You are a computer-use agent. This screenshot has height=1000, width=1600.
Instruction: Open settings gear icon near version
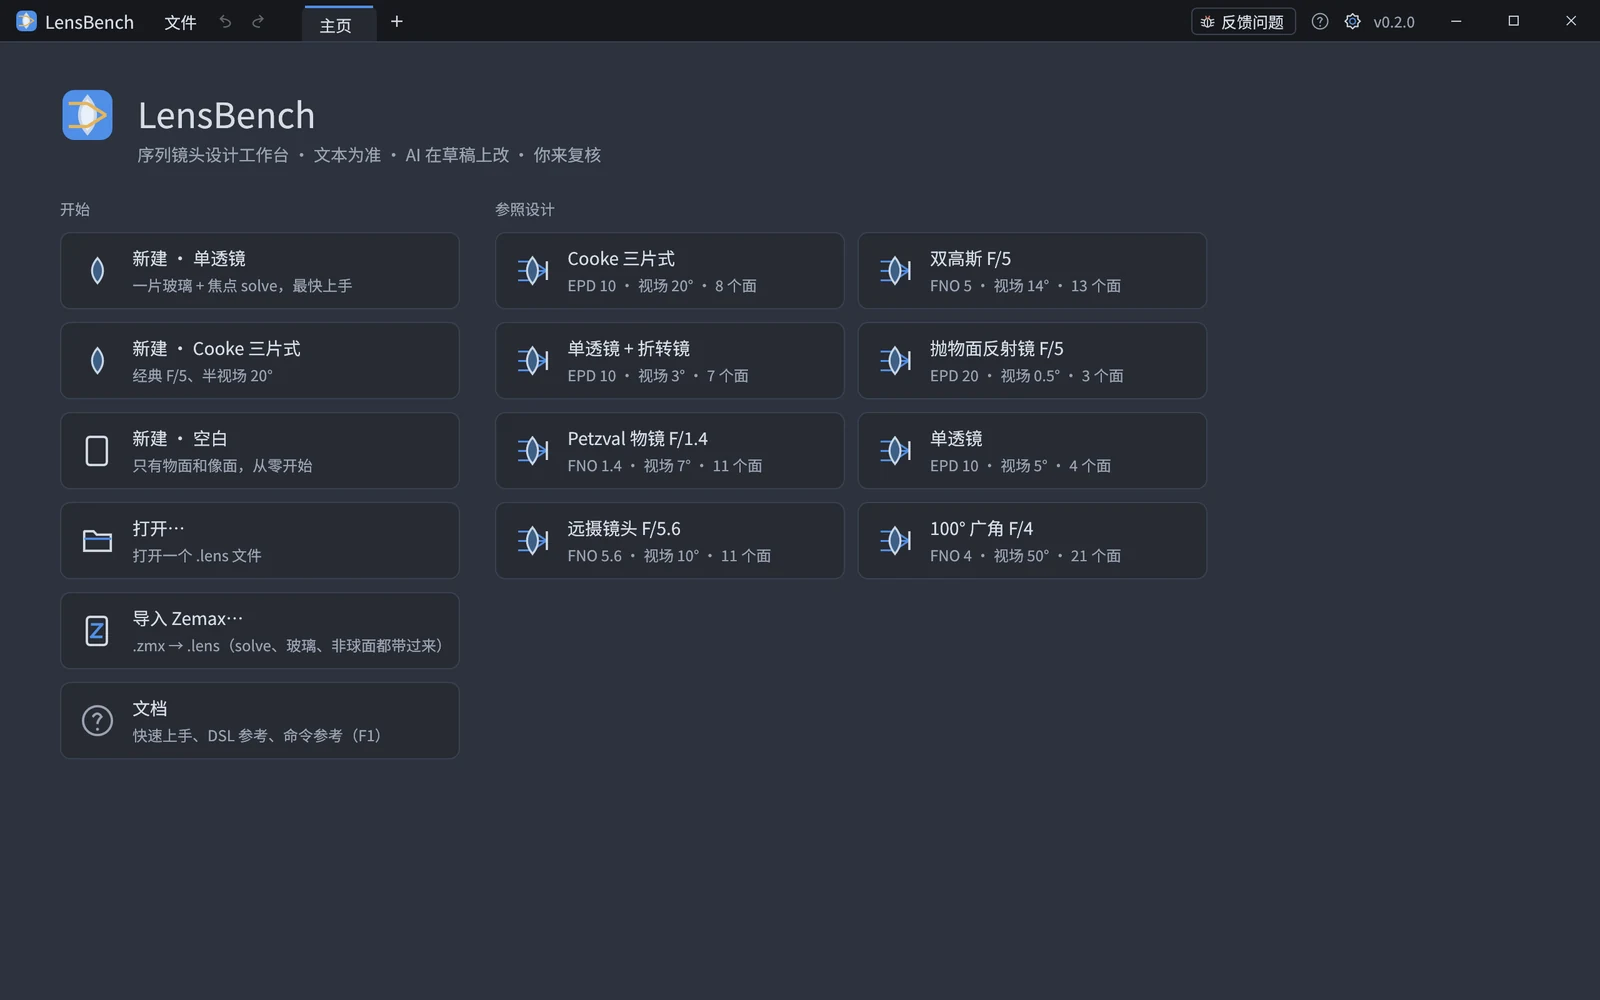[x=1352, y=21]
